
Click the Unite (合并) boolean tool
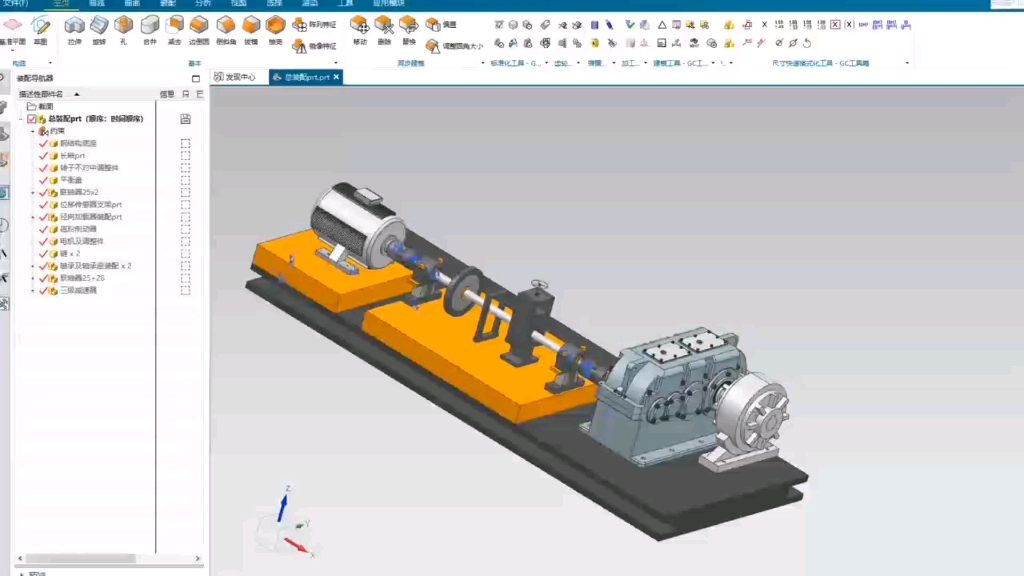tap(149, 27)
